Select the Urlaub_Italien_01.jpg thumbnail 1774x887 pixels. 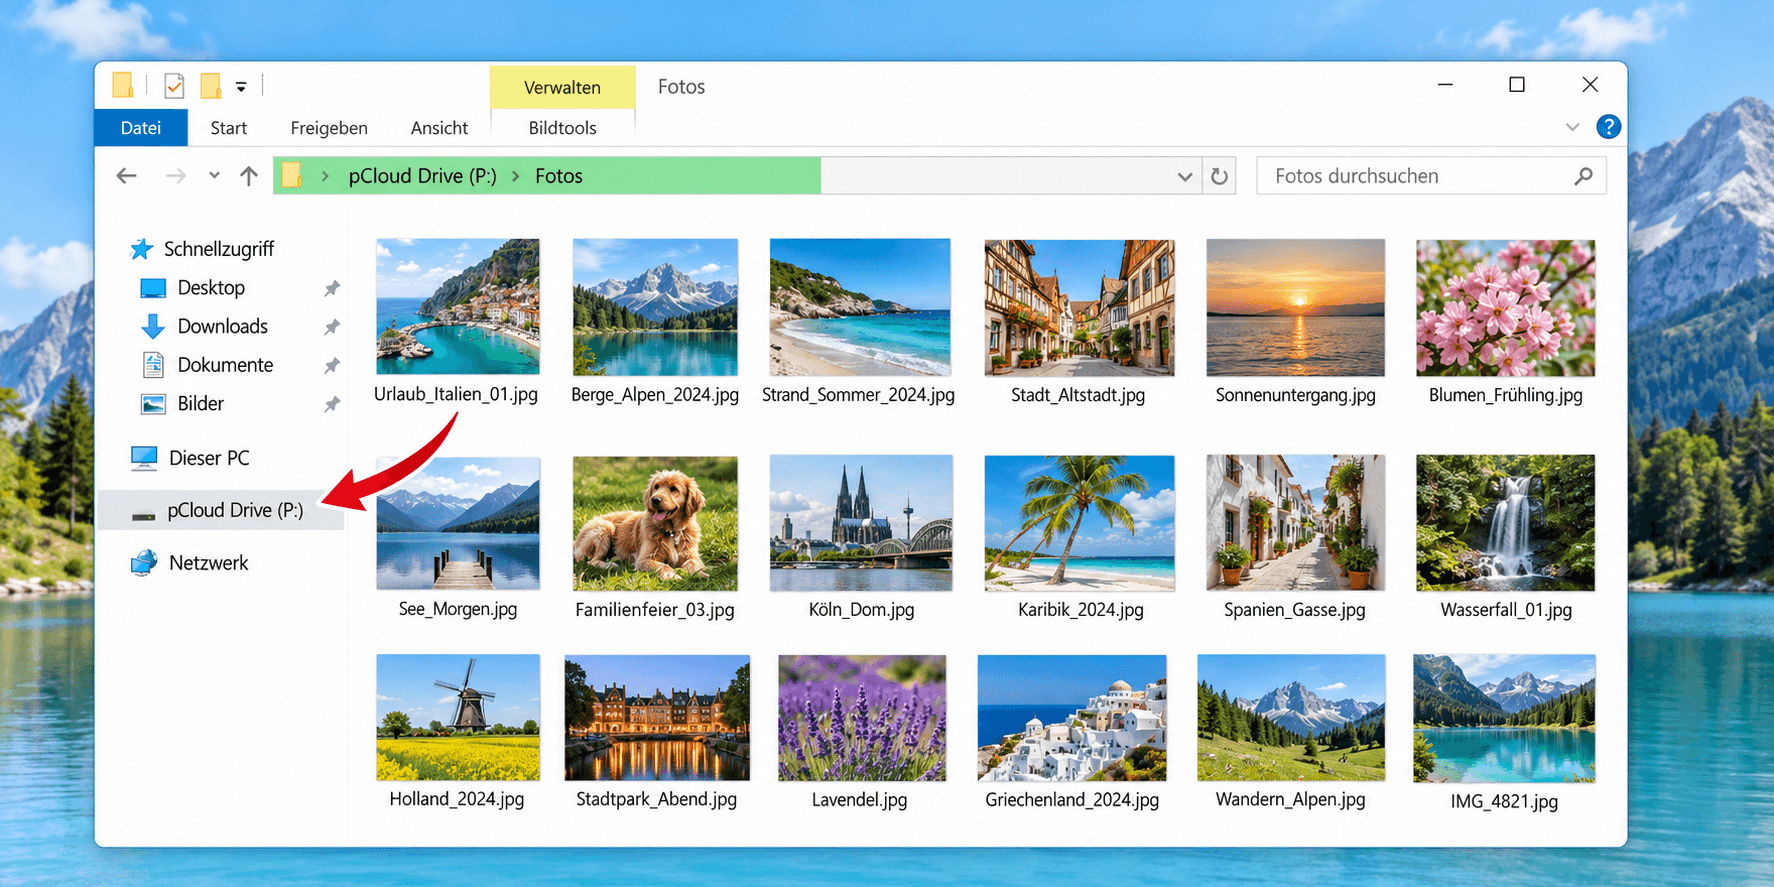coord(458,306)
